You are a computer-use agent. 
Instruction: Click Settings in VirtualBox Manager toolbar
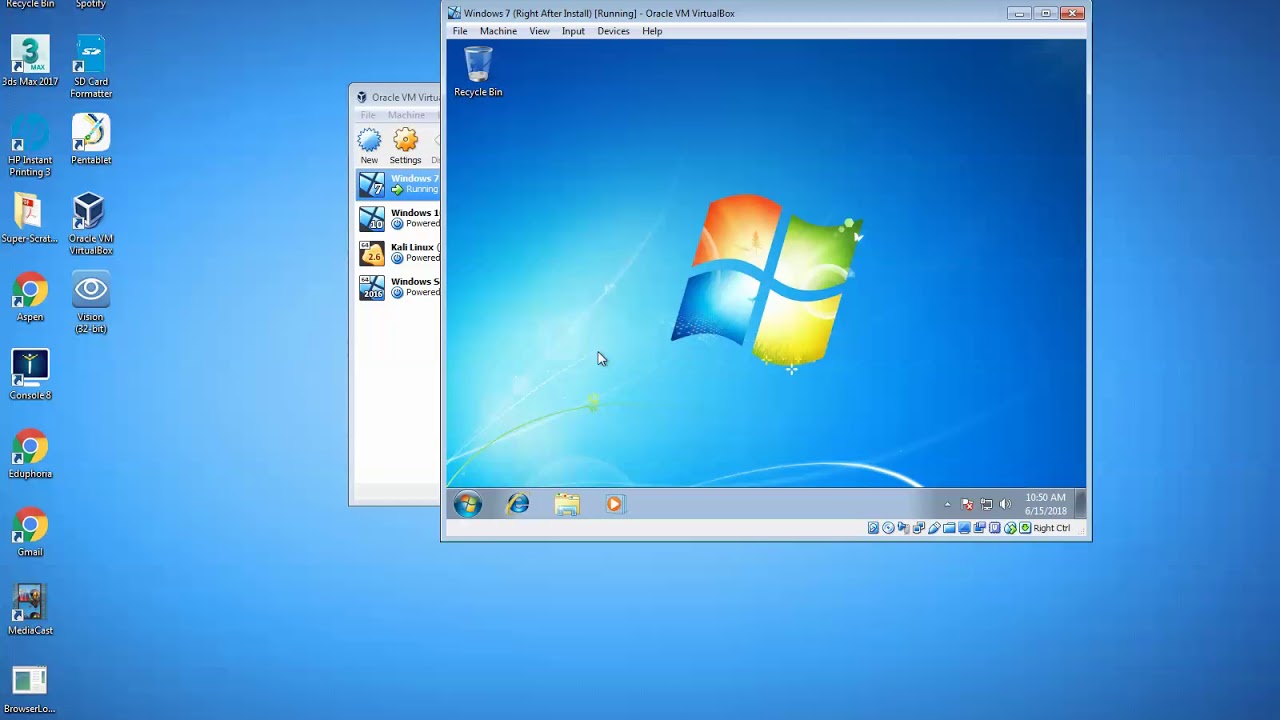(x=405, y=146)
